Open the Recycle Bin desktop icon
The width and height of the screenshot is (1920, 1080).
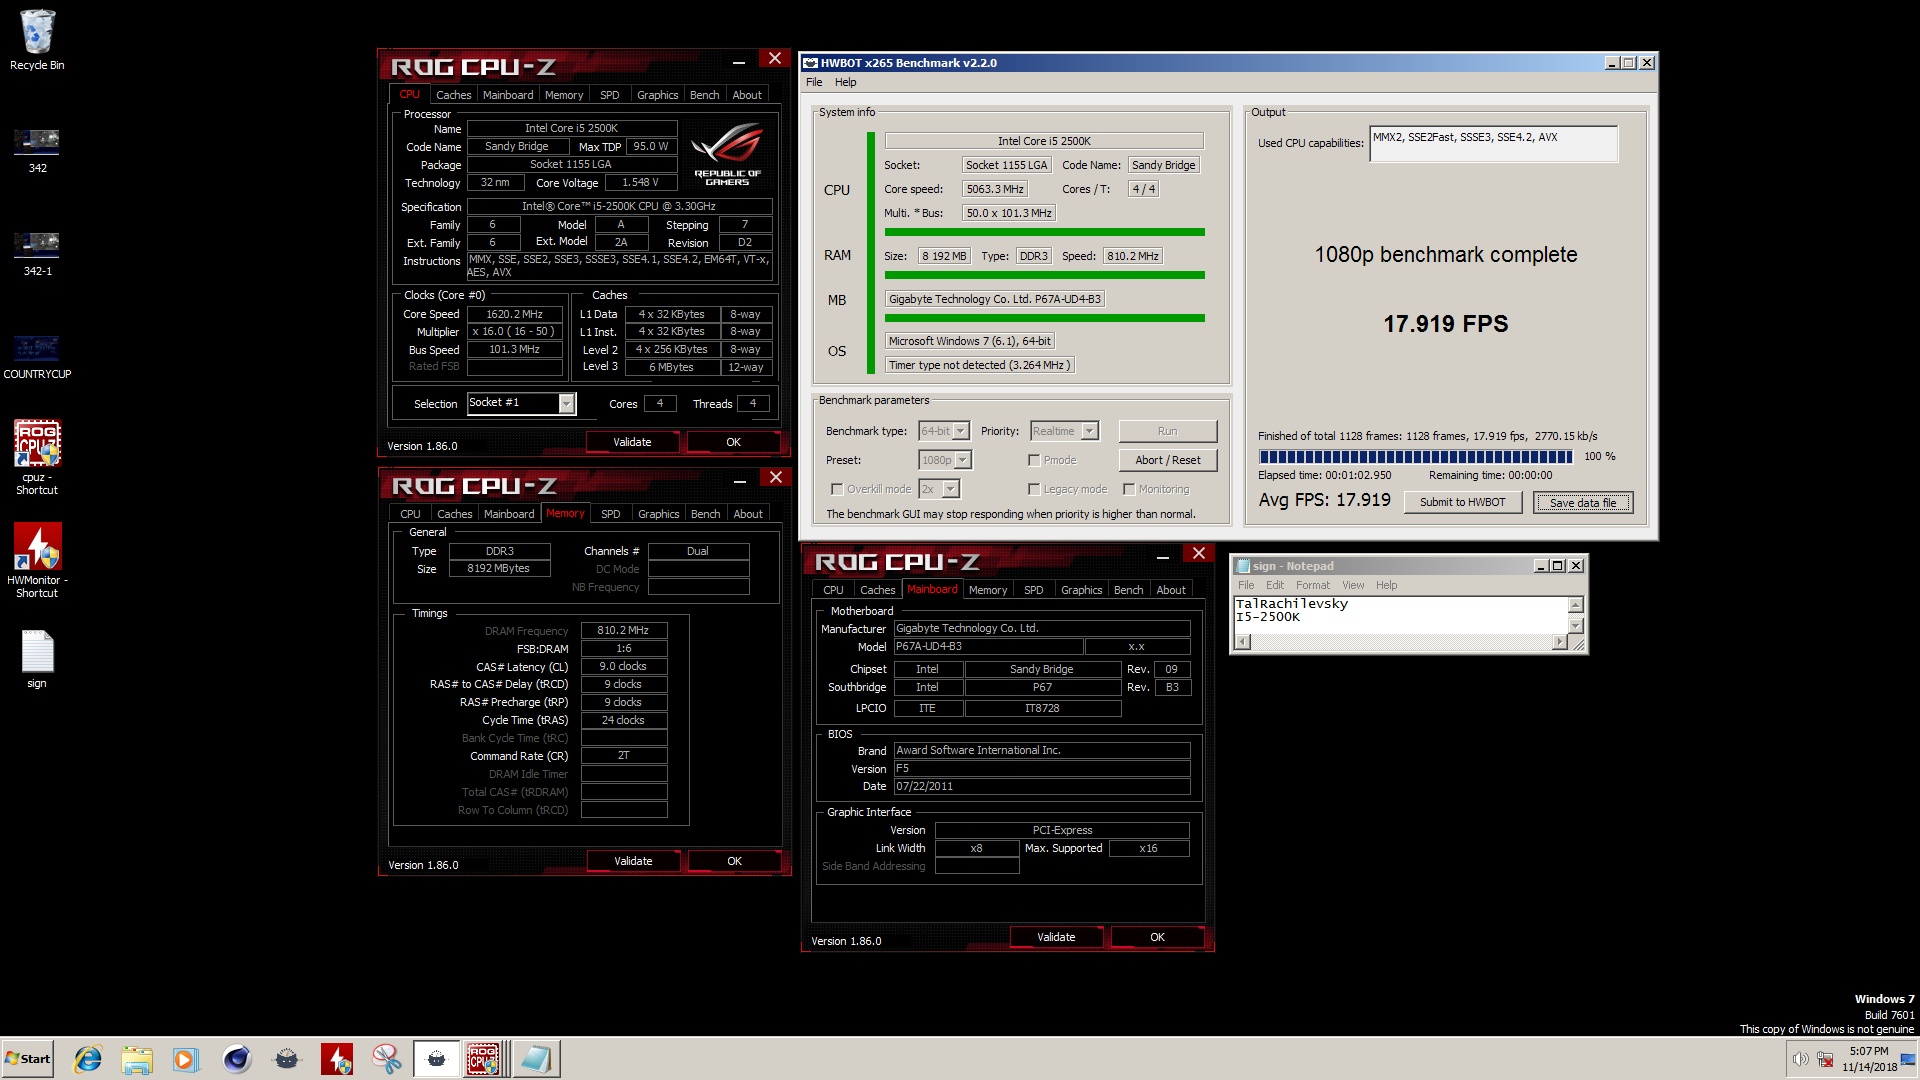pyautogui.click(x=37, y=40)
